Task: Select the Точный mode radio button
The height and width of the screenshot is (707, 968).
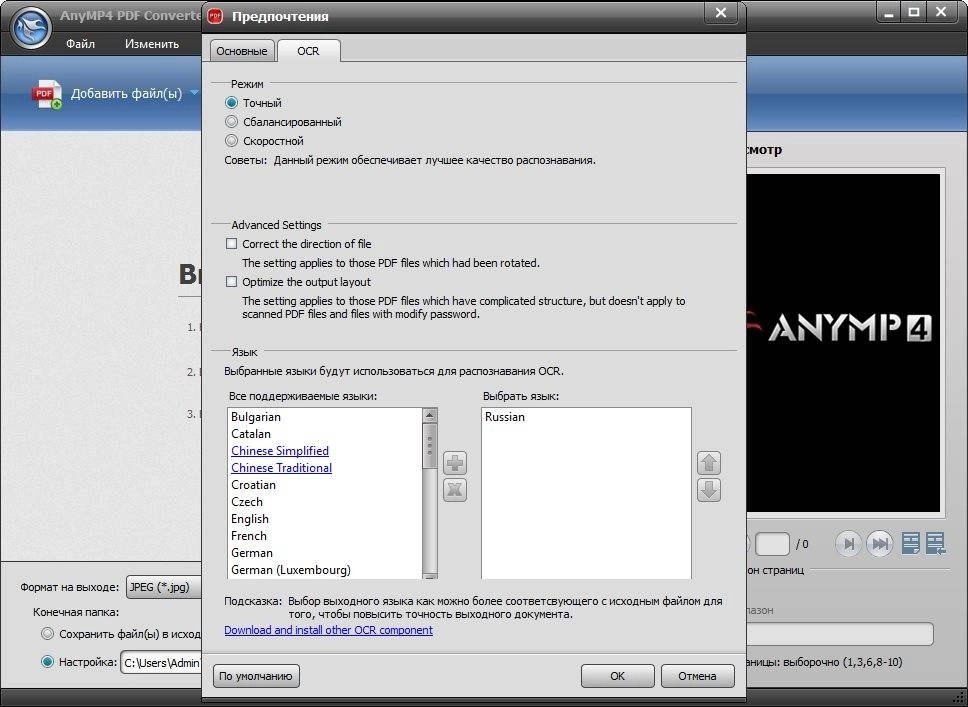Action: (232, 102)
